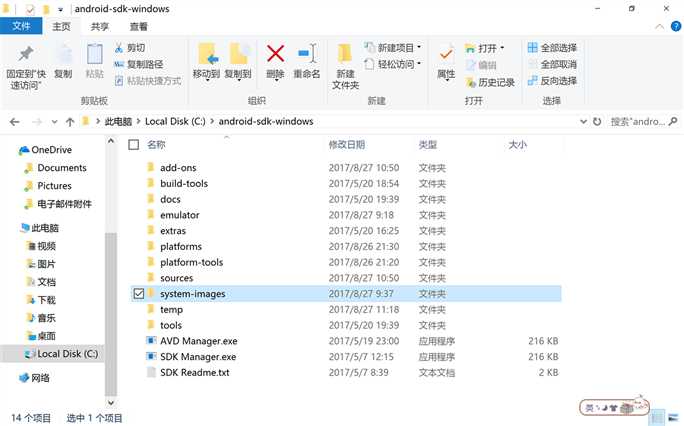
Task: Expand the Open (打开) dropdown arrow
Action: 502,48
